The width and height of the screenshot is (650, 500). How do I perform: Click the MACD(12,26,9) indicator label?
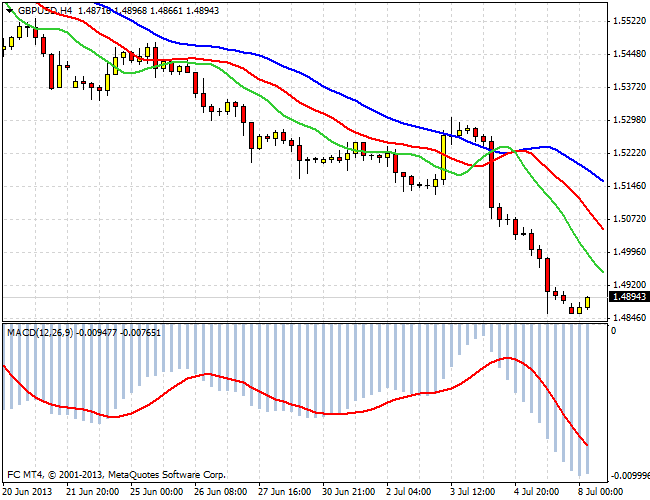coord(40,333)
